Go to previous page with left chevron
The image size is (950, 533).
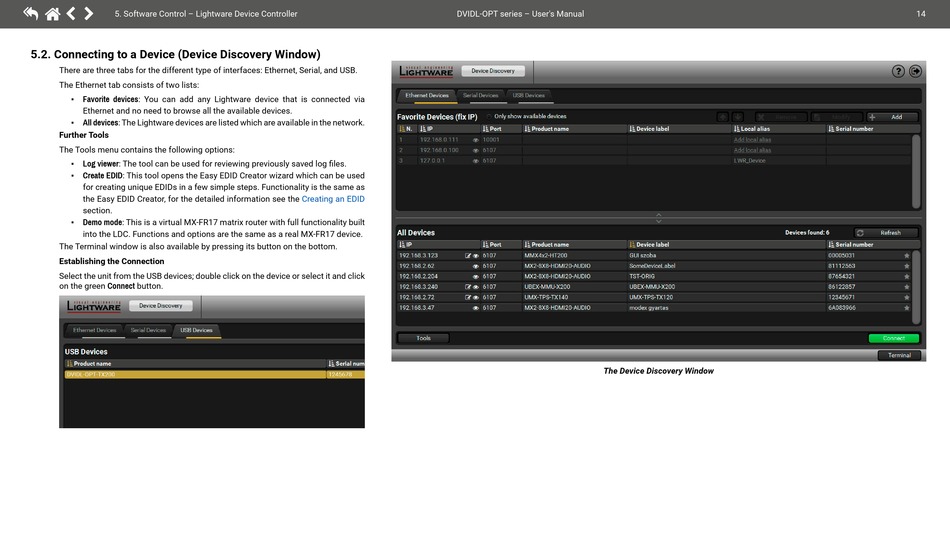click(71, 13)
